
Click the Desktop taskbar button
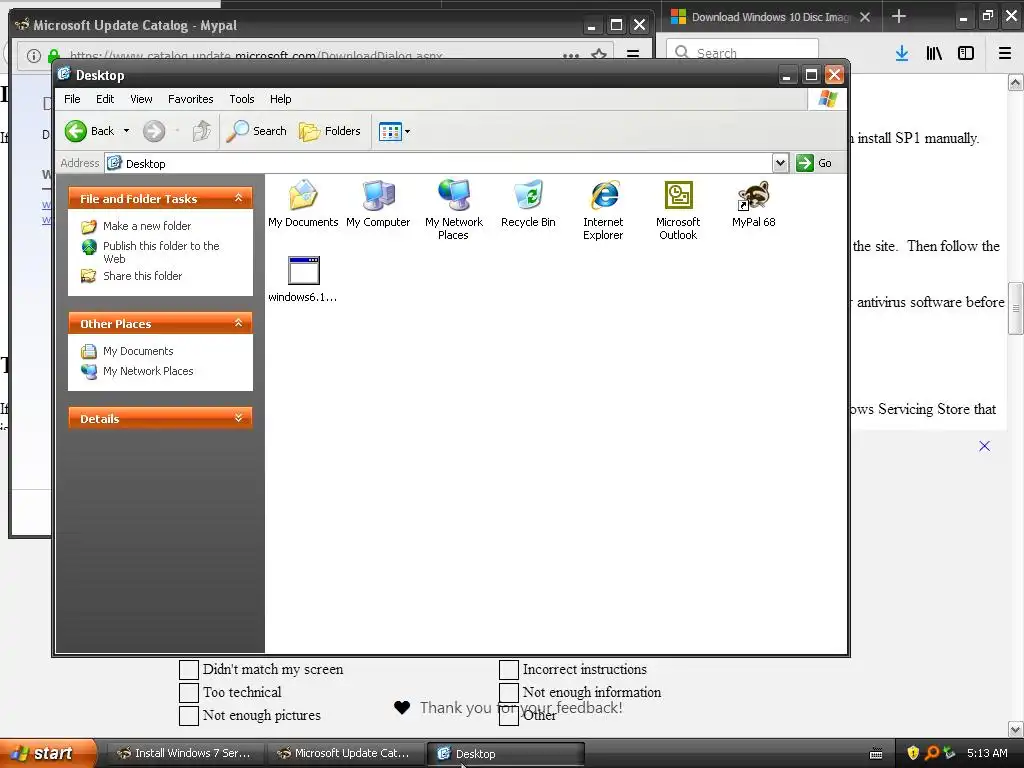click(x=505, y=753)
